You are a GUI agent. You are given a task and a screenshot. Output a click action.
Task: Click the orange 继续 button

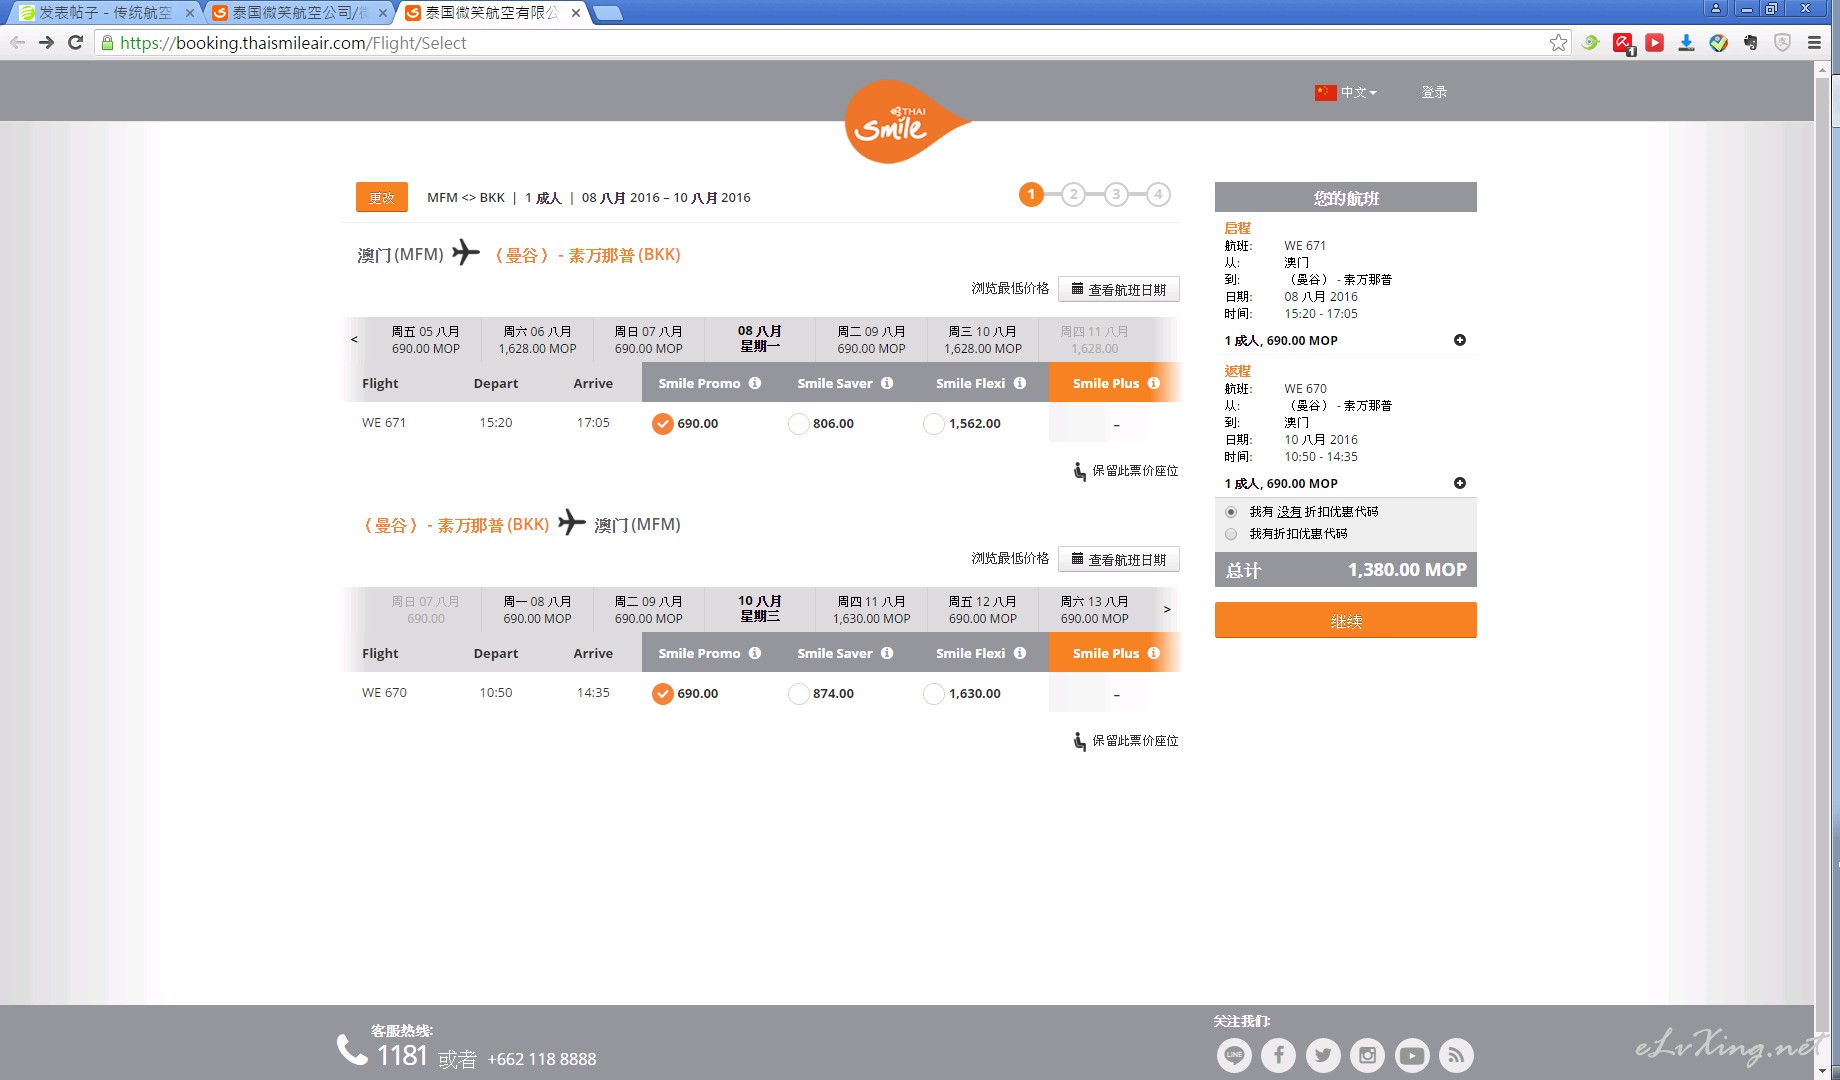coord(1346,620)
